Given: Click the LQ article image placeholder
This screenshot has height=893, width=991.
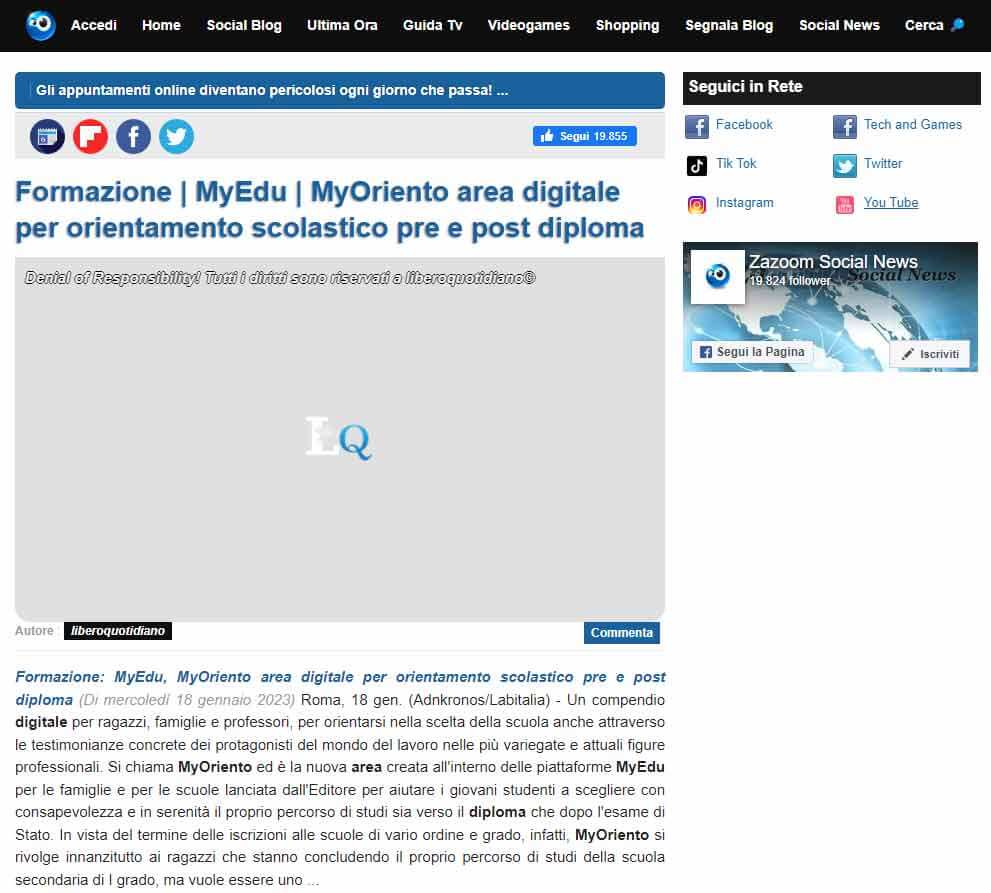Looking at the screenshot, I should [x=339, y=439].
